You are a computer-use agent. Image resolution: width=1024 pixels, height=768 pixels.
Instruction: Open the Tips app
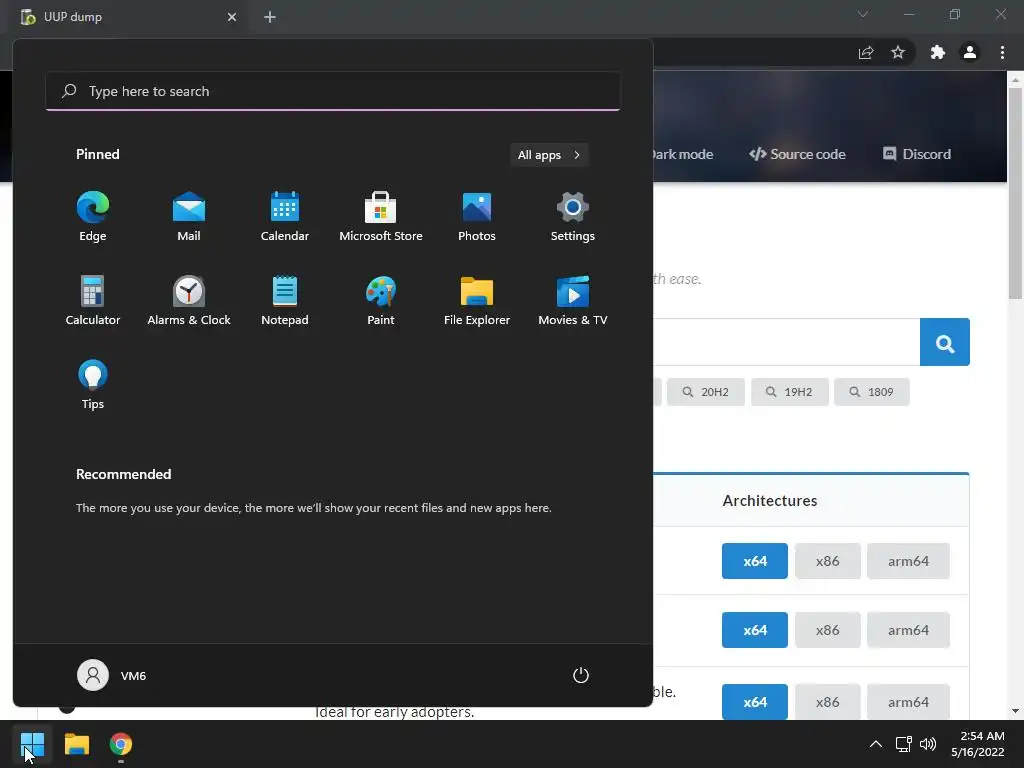pos(93,385)
